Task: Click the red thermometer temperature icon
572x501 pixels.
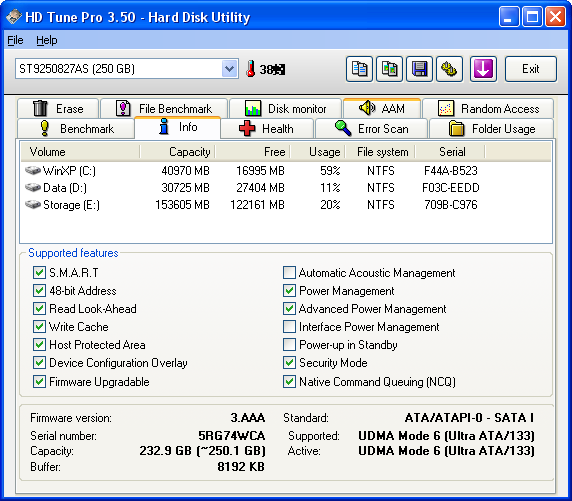Action: click(250, 69)
